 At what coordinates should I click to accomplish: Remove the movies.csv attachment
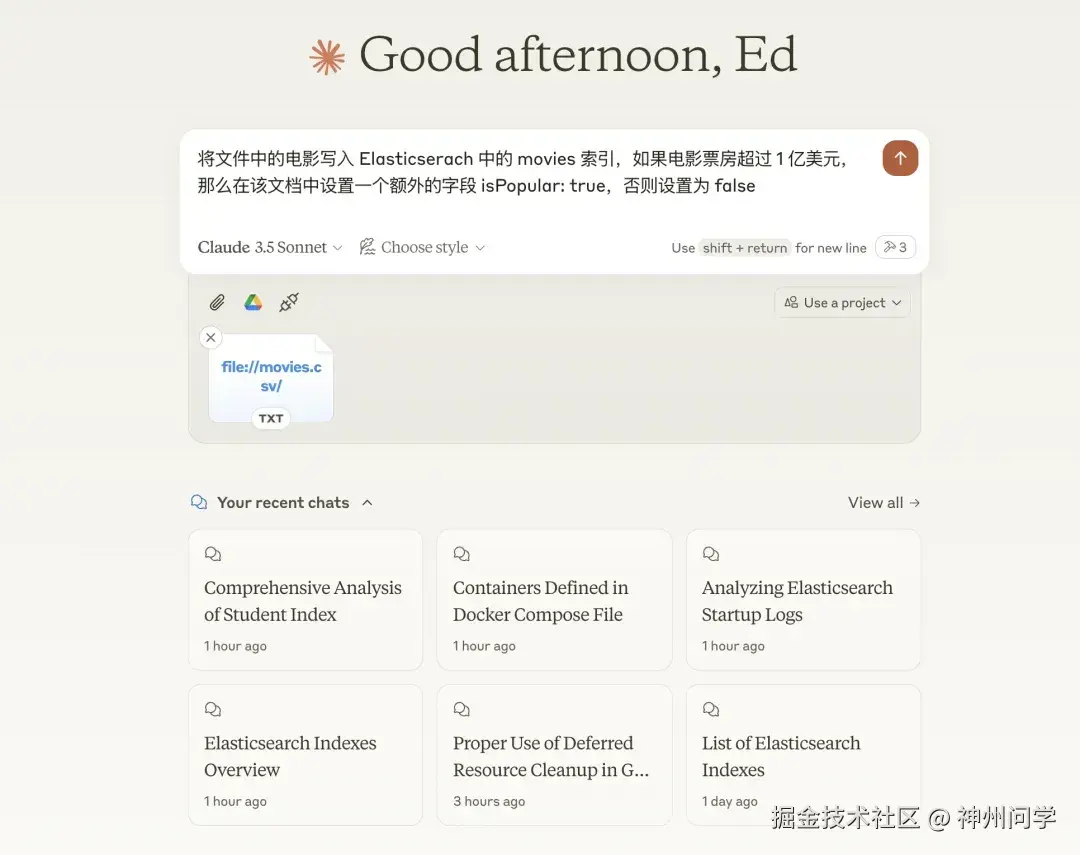coord(211,338)
